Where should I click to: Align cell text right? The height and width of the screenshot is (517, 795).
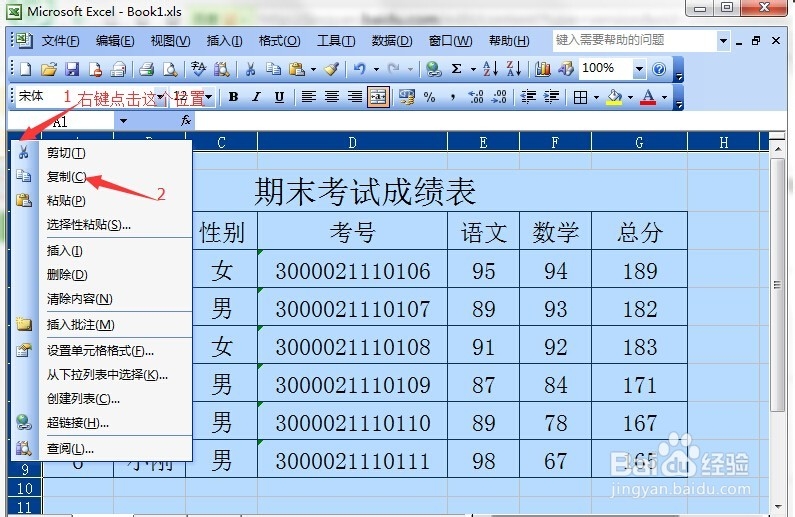pos(355,97)
